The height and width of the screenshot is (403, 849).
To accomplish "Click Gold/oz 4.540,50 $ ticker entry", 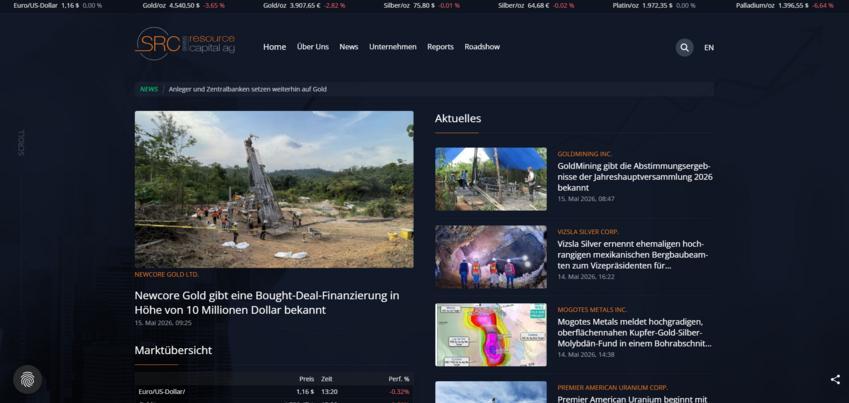I will [x=184, y=5].
